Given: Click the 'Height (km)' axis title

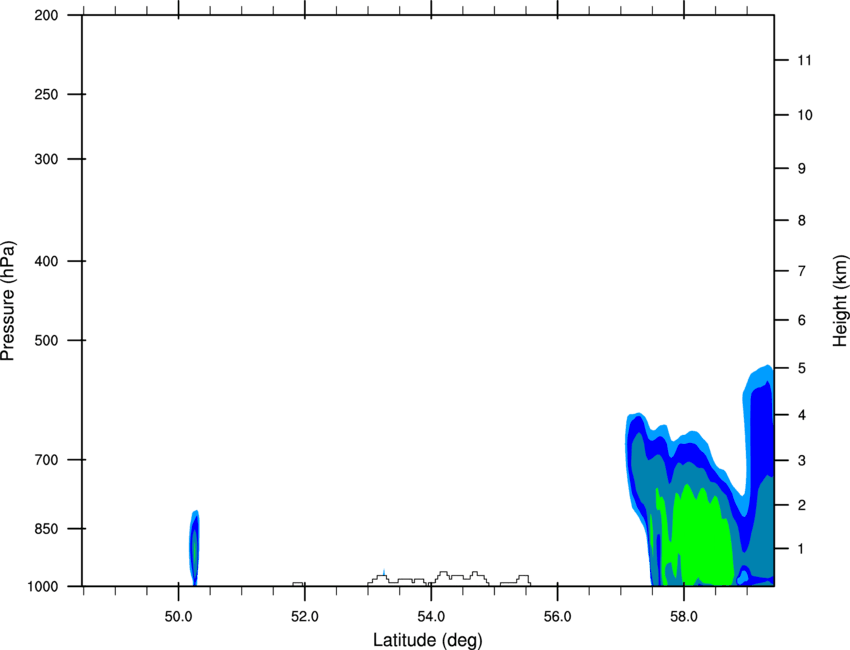Looking at the screenshot, I should (840, 301).
